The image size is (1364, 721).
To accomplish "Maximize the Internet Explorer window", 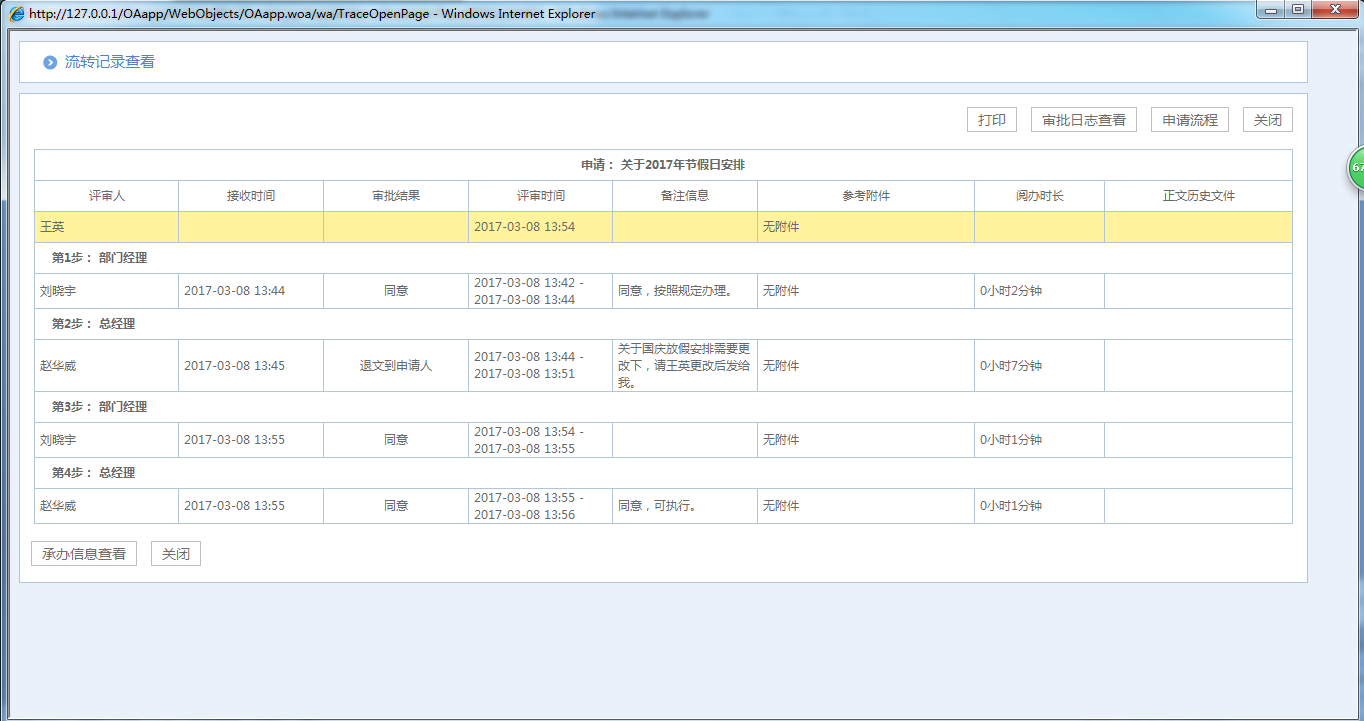I will click(1298, 10).
